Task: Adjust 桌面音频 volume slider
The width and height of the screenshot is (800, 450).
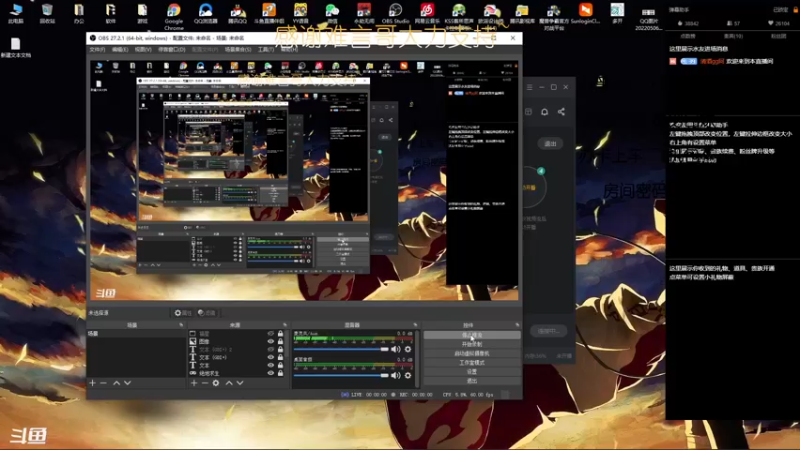Action: pos(341,375)
